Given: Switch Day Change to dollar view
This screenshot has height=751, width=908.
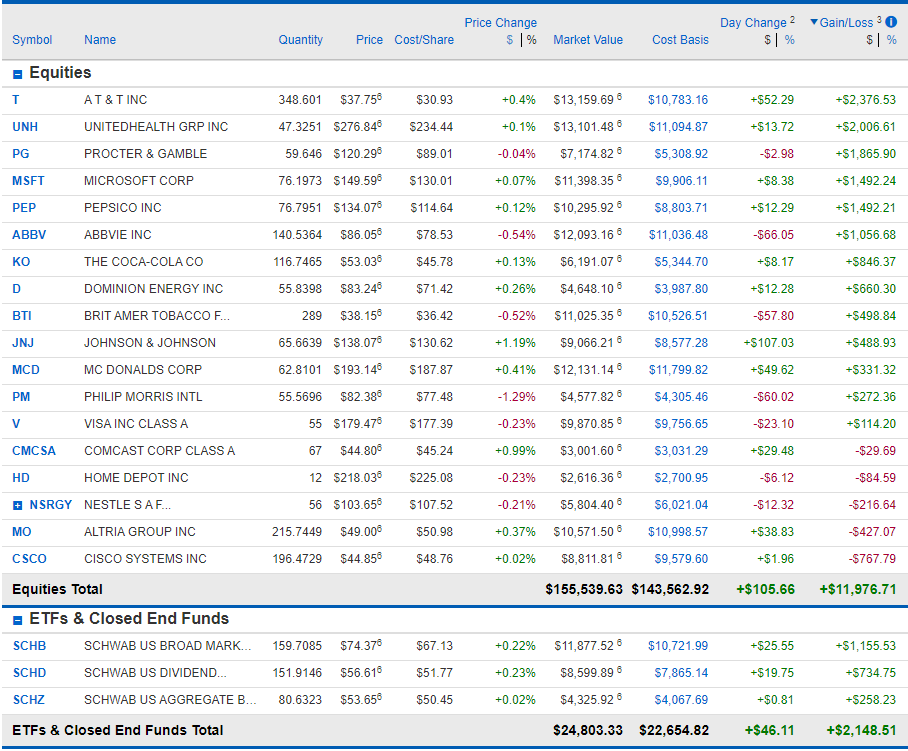Looking at the screenshot, I should click(x=767, y=40).
